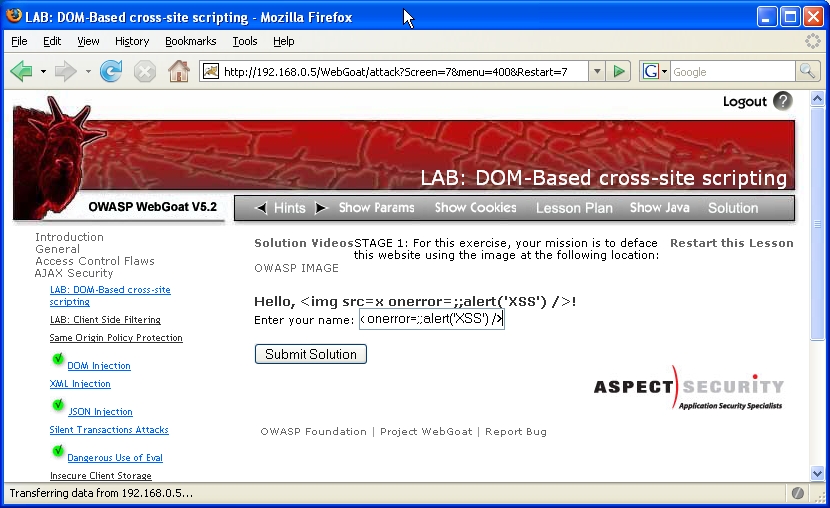Click the green Go arrow button
This screenshot has height=508, width=830.
click(620, 71)
